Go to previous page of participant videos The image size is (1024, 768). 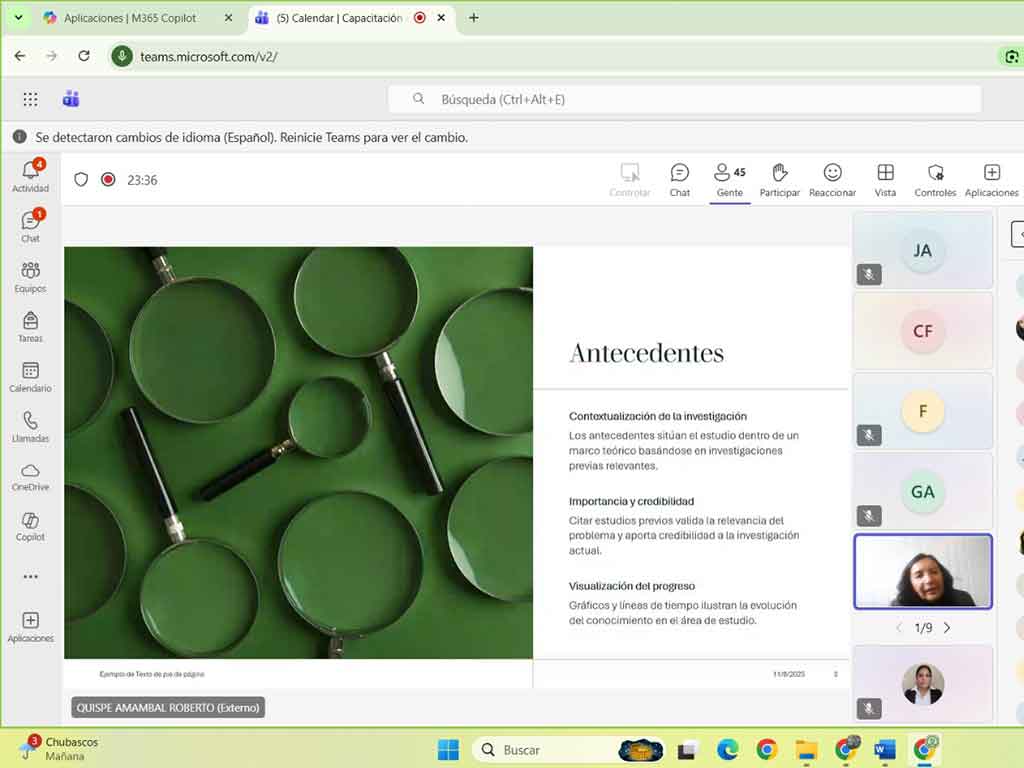tap(898, 628)
